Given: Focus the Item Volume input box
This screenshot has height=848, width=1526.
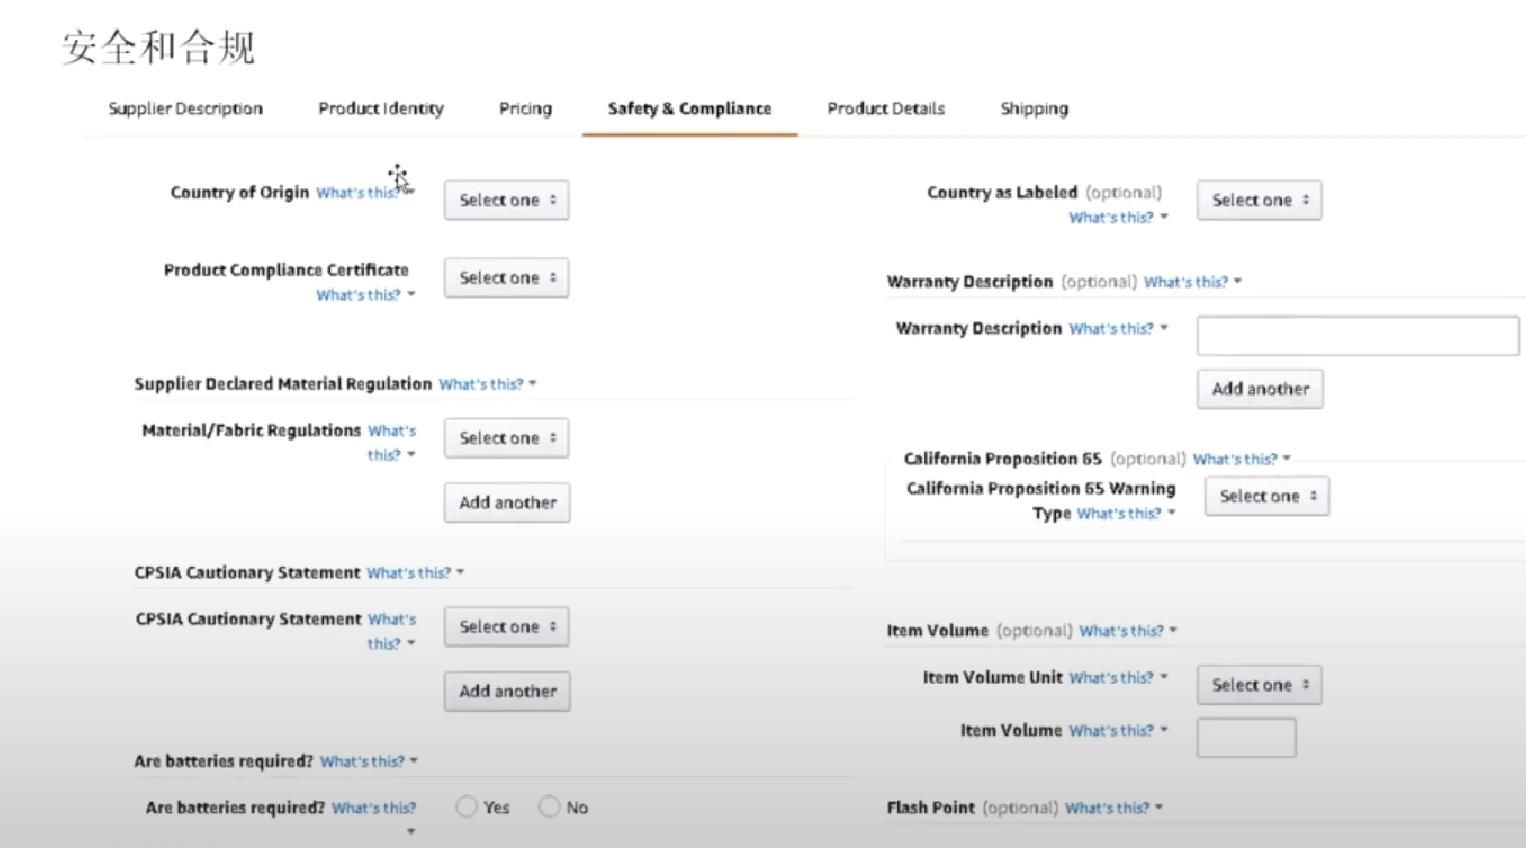Looking at the screenshot, I should pyautogui.click(x=1246, y=738).
